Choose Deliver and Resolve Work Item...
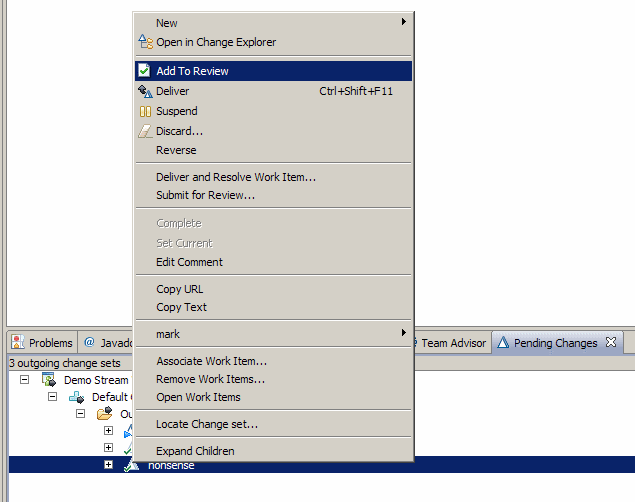Viewport: 635px width, 502px height. pyautogui.click(x=273, y=177)
